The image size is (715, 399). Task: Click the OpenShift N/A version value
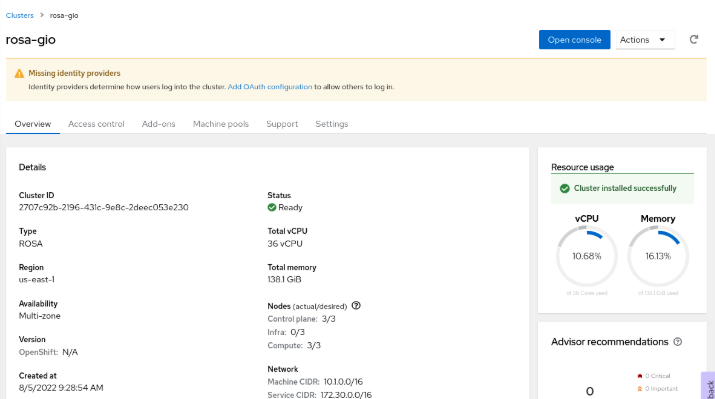coord(70,352)
